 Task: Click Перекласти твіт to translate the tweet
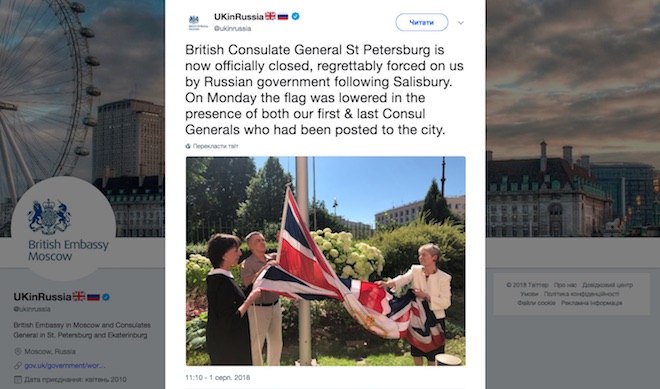tap(216, 146)
